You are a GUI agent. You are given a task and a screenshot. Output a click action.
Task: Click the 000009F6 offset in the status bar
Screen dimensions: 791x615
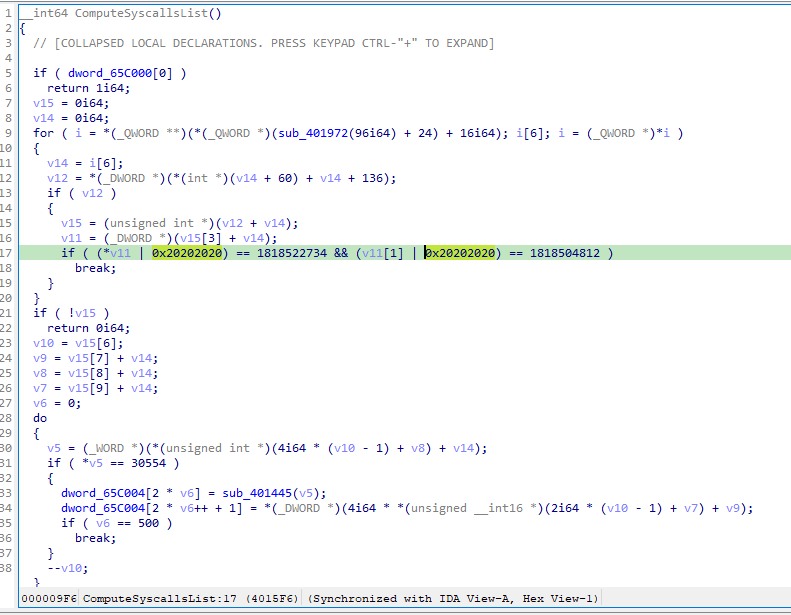48,599
